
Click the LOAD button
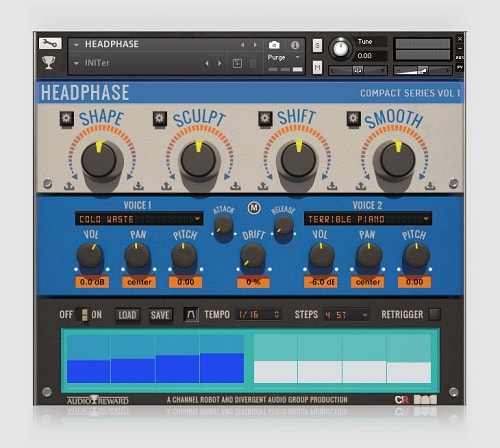(127, 315)
